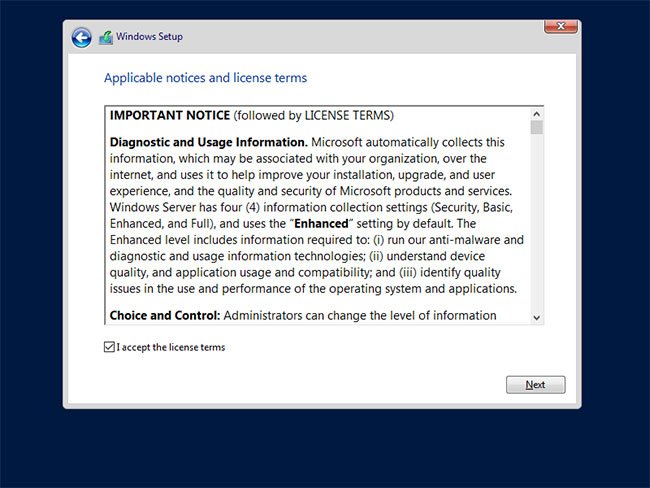
Task: Click 'Diagnostic and Usage Information.' bold text
Action: (209, 142)
